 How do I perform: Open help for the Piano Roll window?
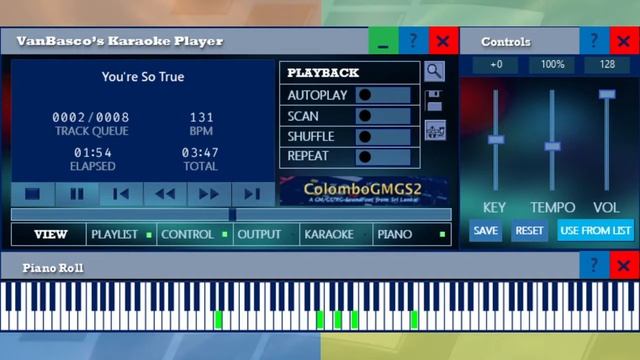point(594,265)
